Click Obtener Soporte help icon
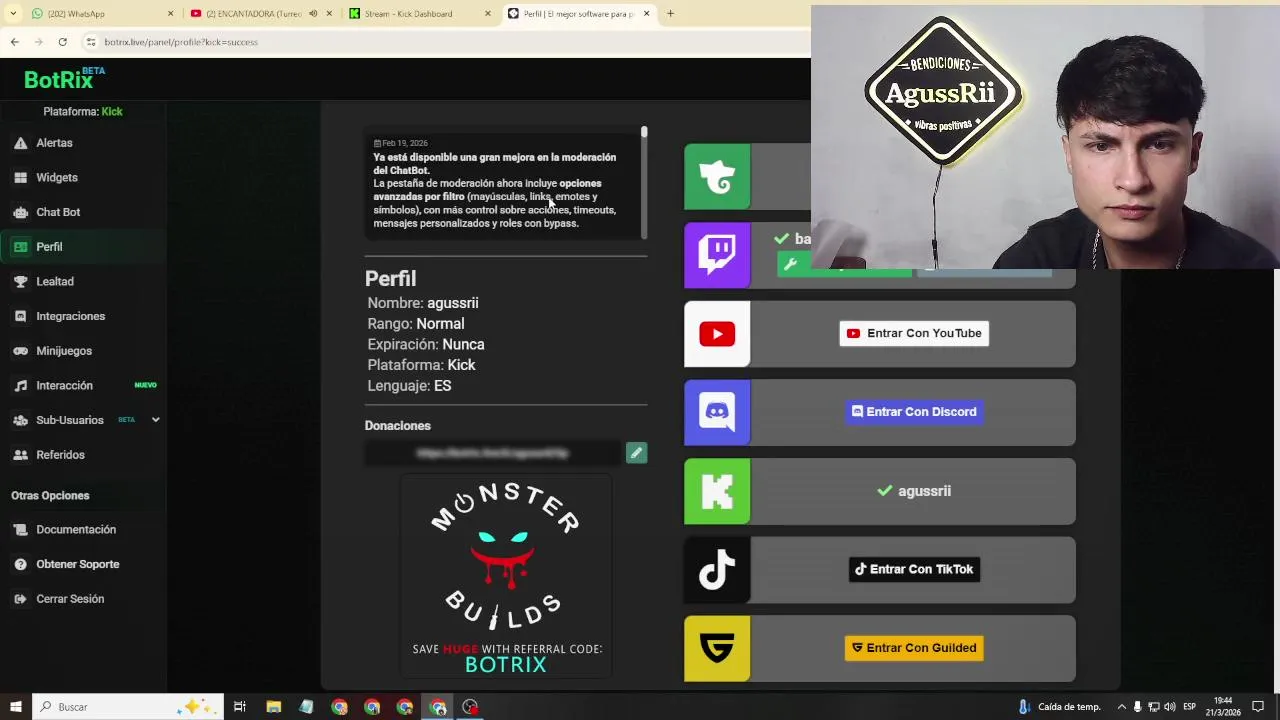 click(20, 565)
